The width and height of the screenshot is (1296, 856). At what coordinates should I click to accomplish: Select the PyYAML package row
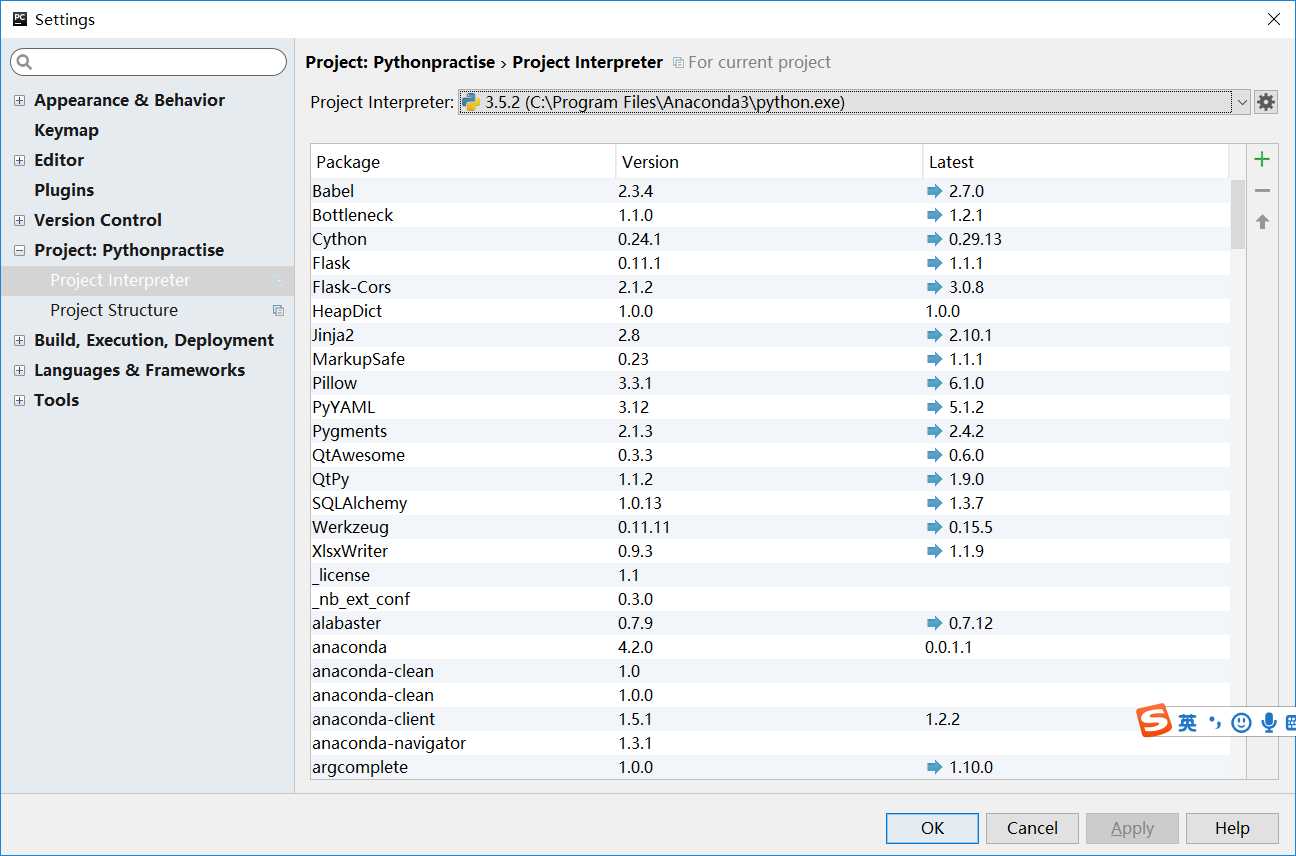click(x=770, y=407)
